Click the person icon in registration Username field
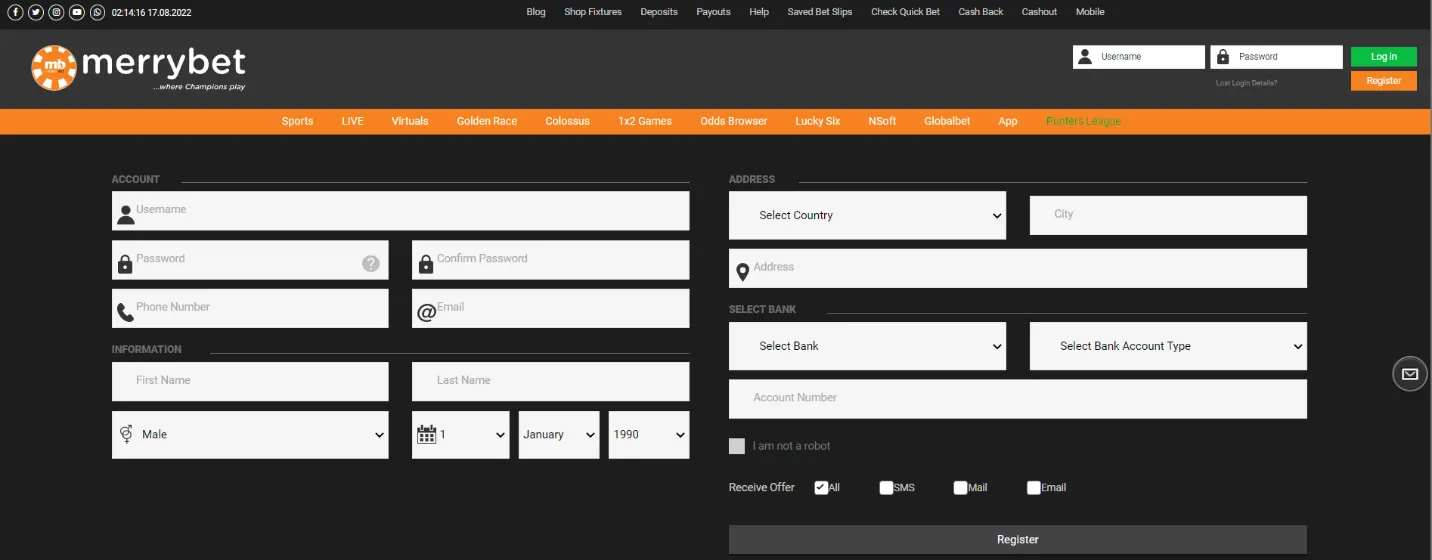 point(125,215)
